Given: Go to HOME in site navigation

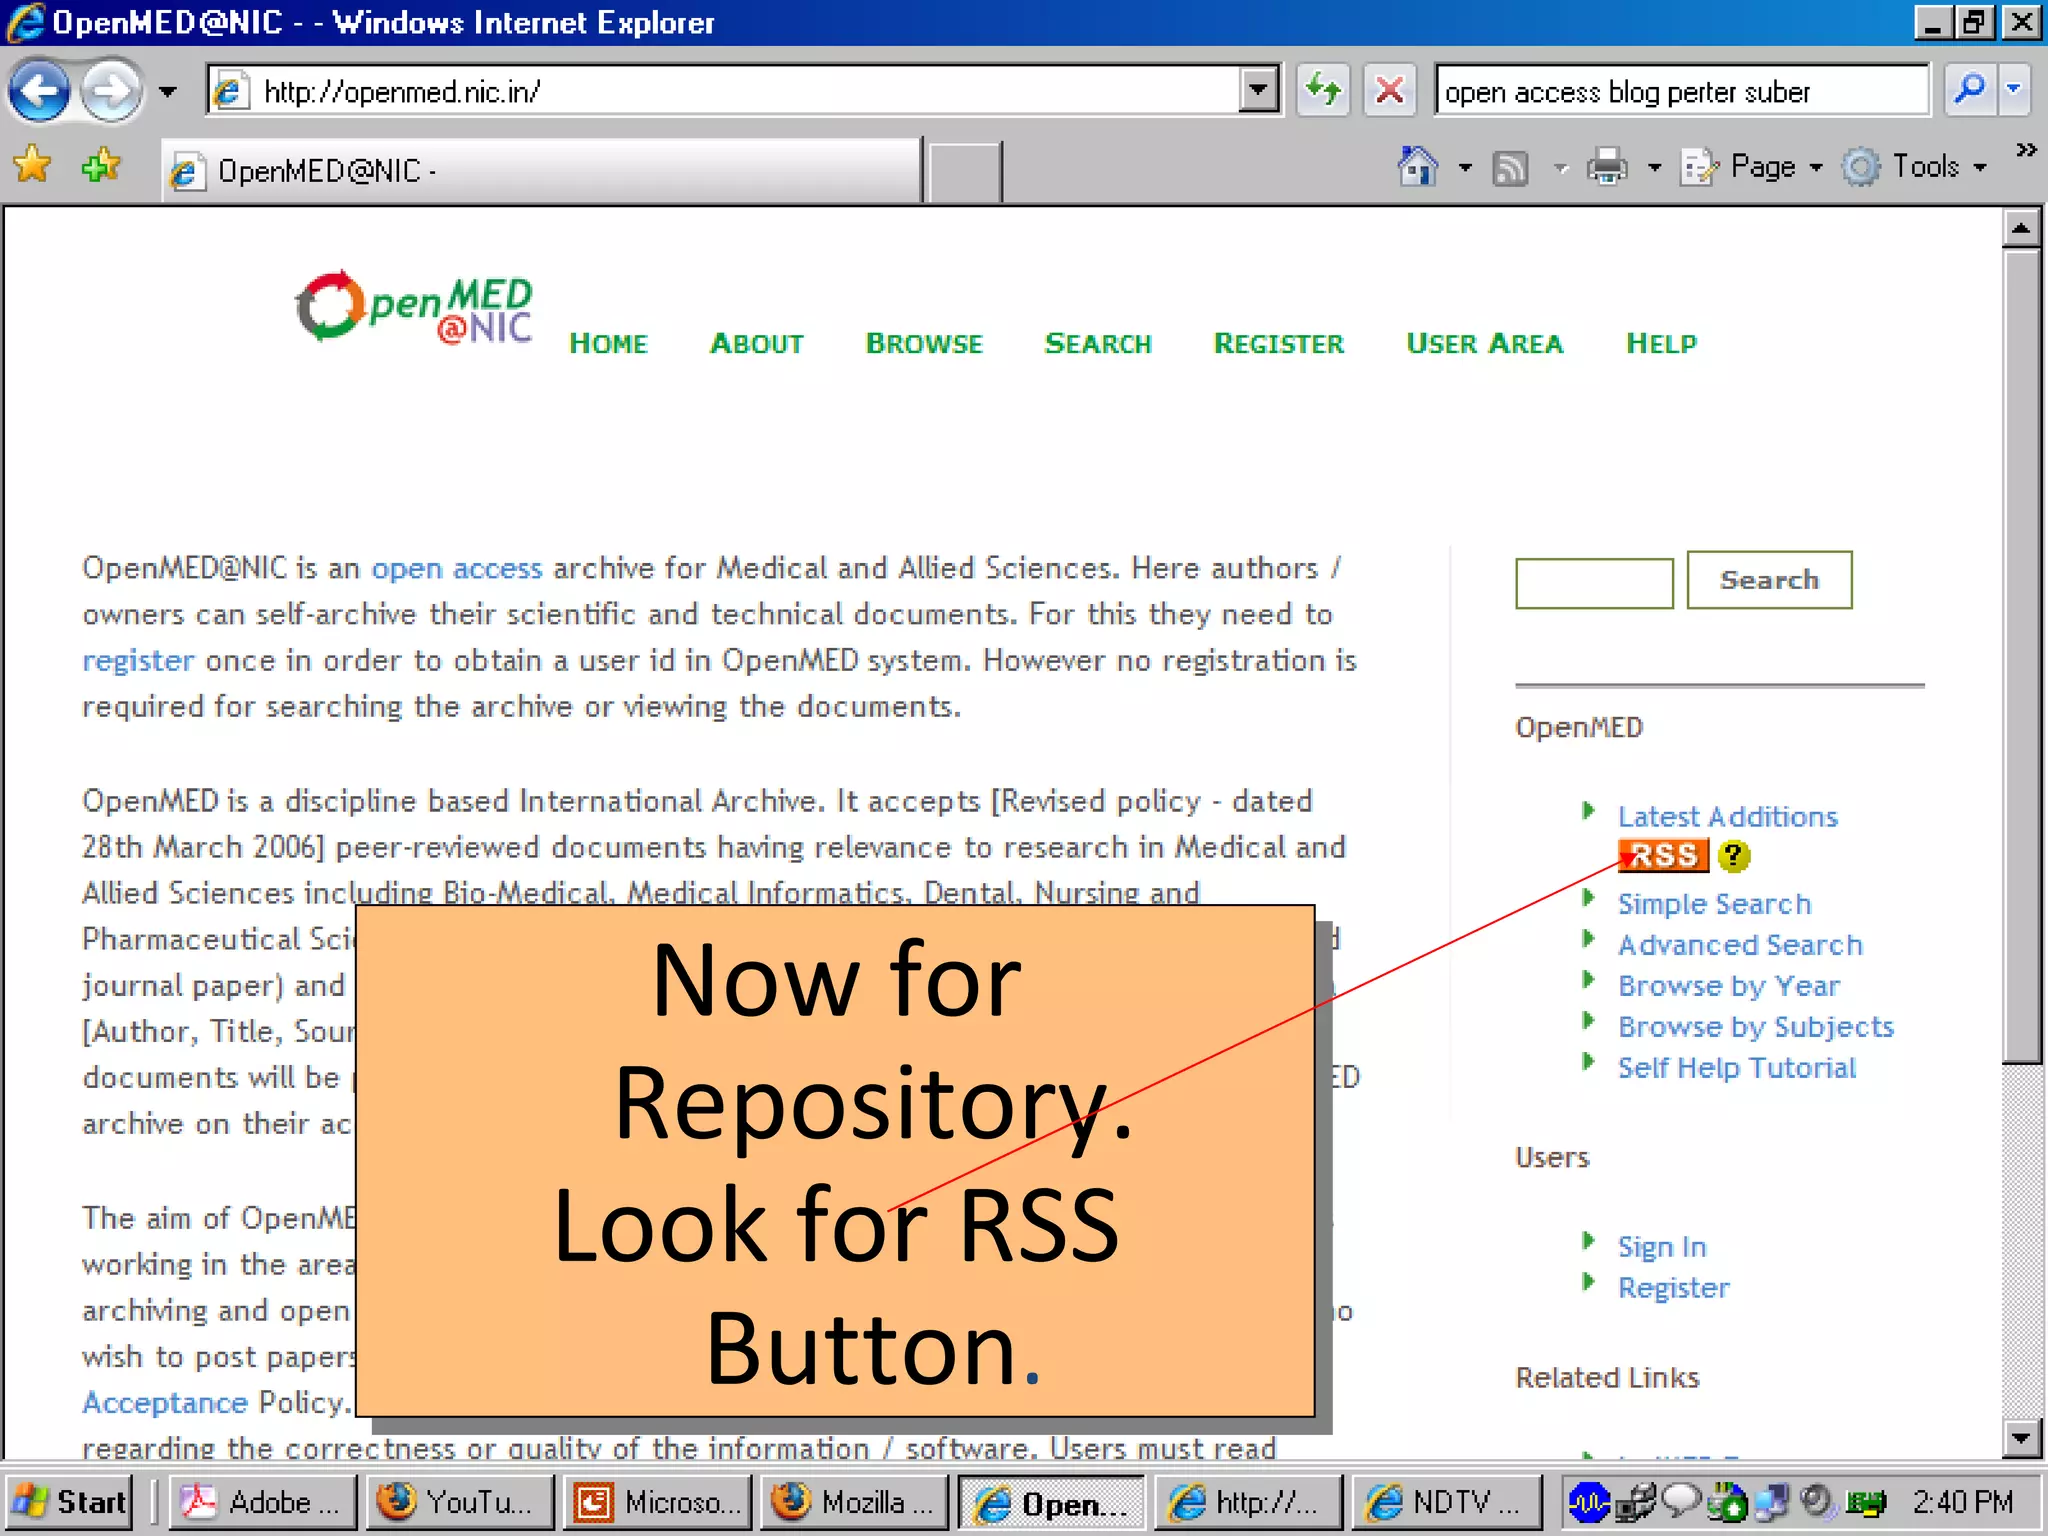Looking at the screenshot, I should pyautogui.click(x=608, y=343).
